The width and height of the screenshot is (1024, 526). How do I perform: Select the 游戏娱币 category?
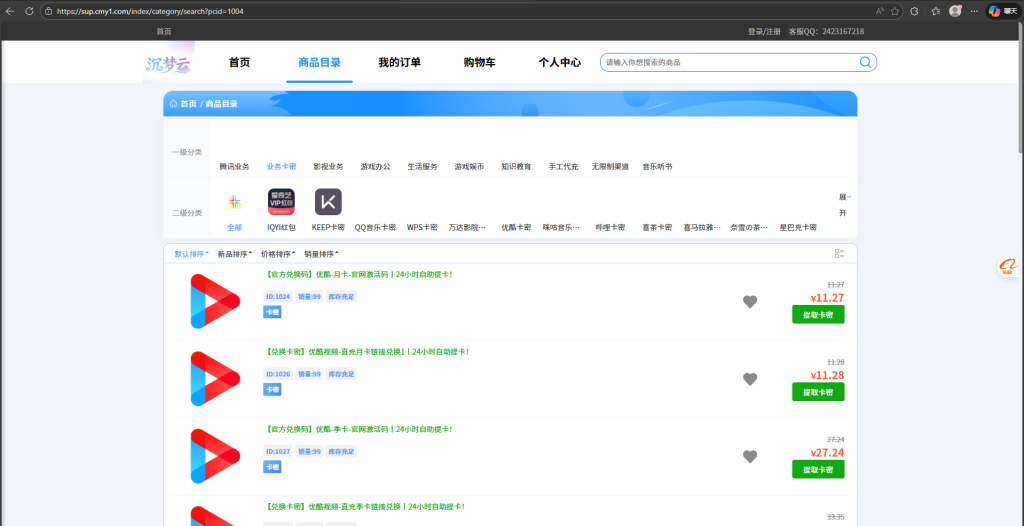(470, 167)
